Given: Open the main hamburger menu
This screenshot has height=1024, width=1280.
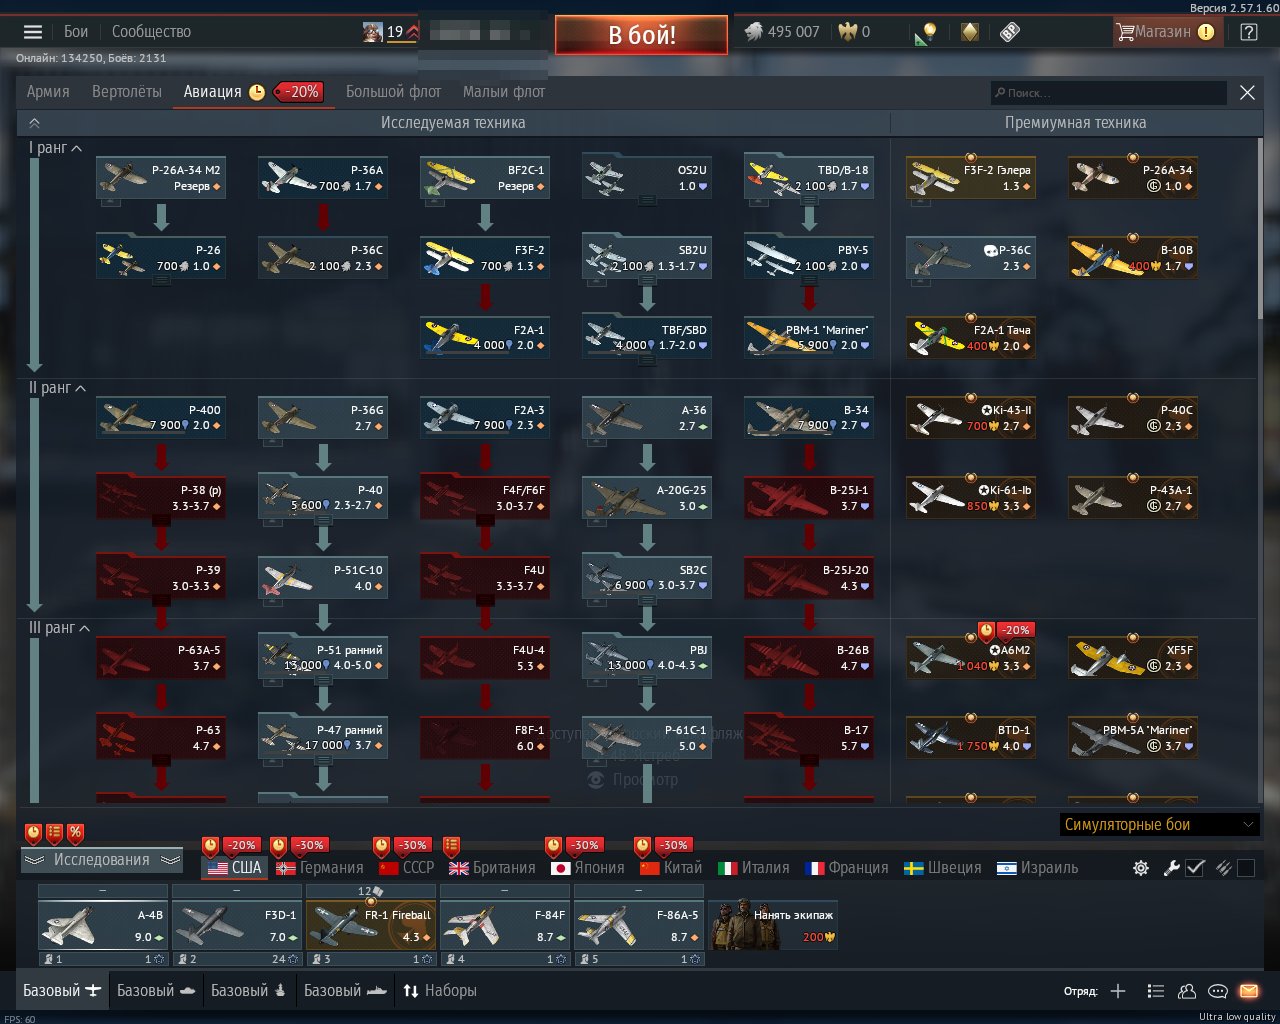Looking at the screenshot, I should click(33, 32).
